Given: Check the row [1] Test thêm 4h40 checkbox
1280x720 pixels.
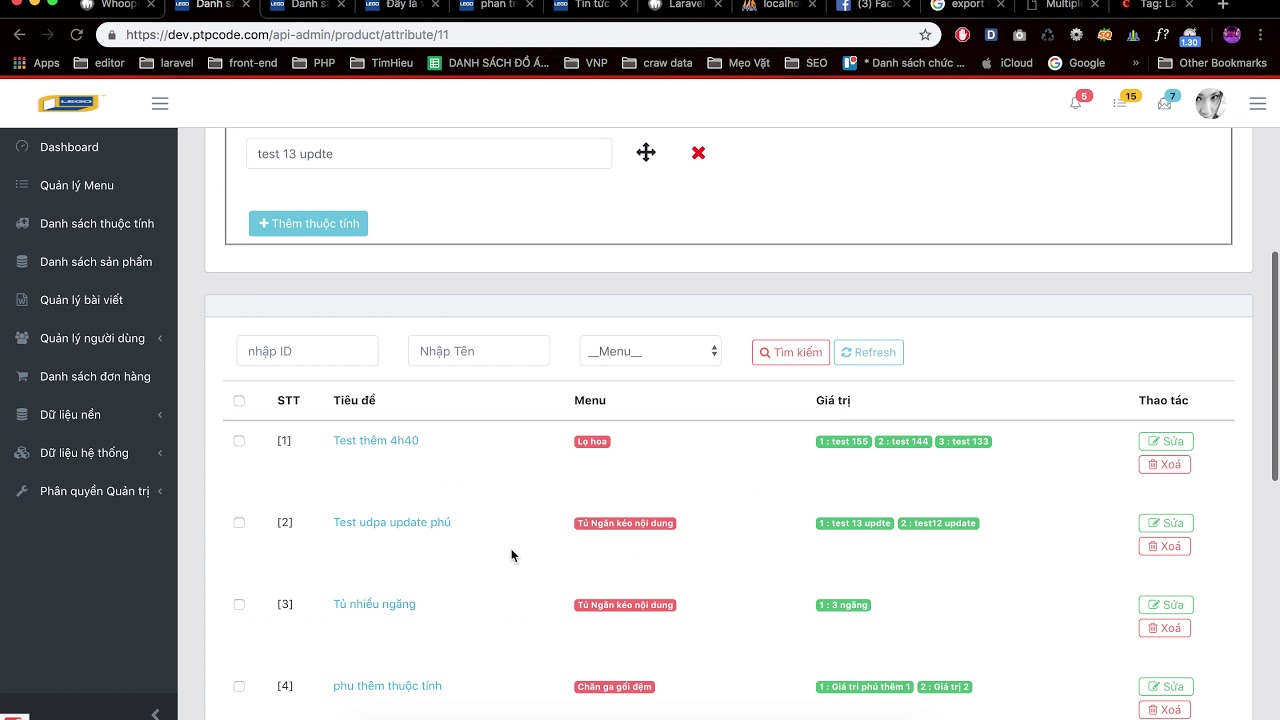Looking at the screenshot, I should tap(239, 441).
